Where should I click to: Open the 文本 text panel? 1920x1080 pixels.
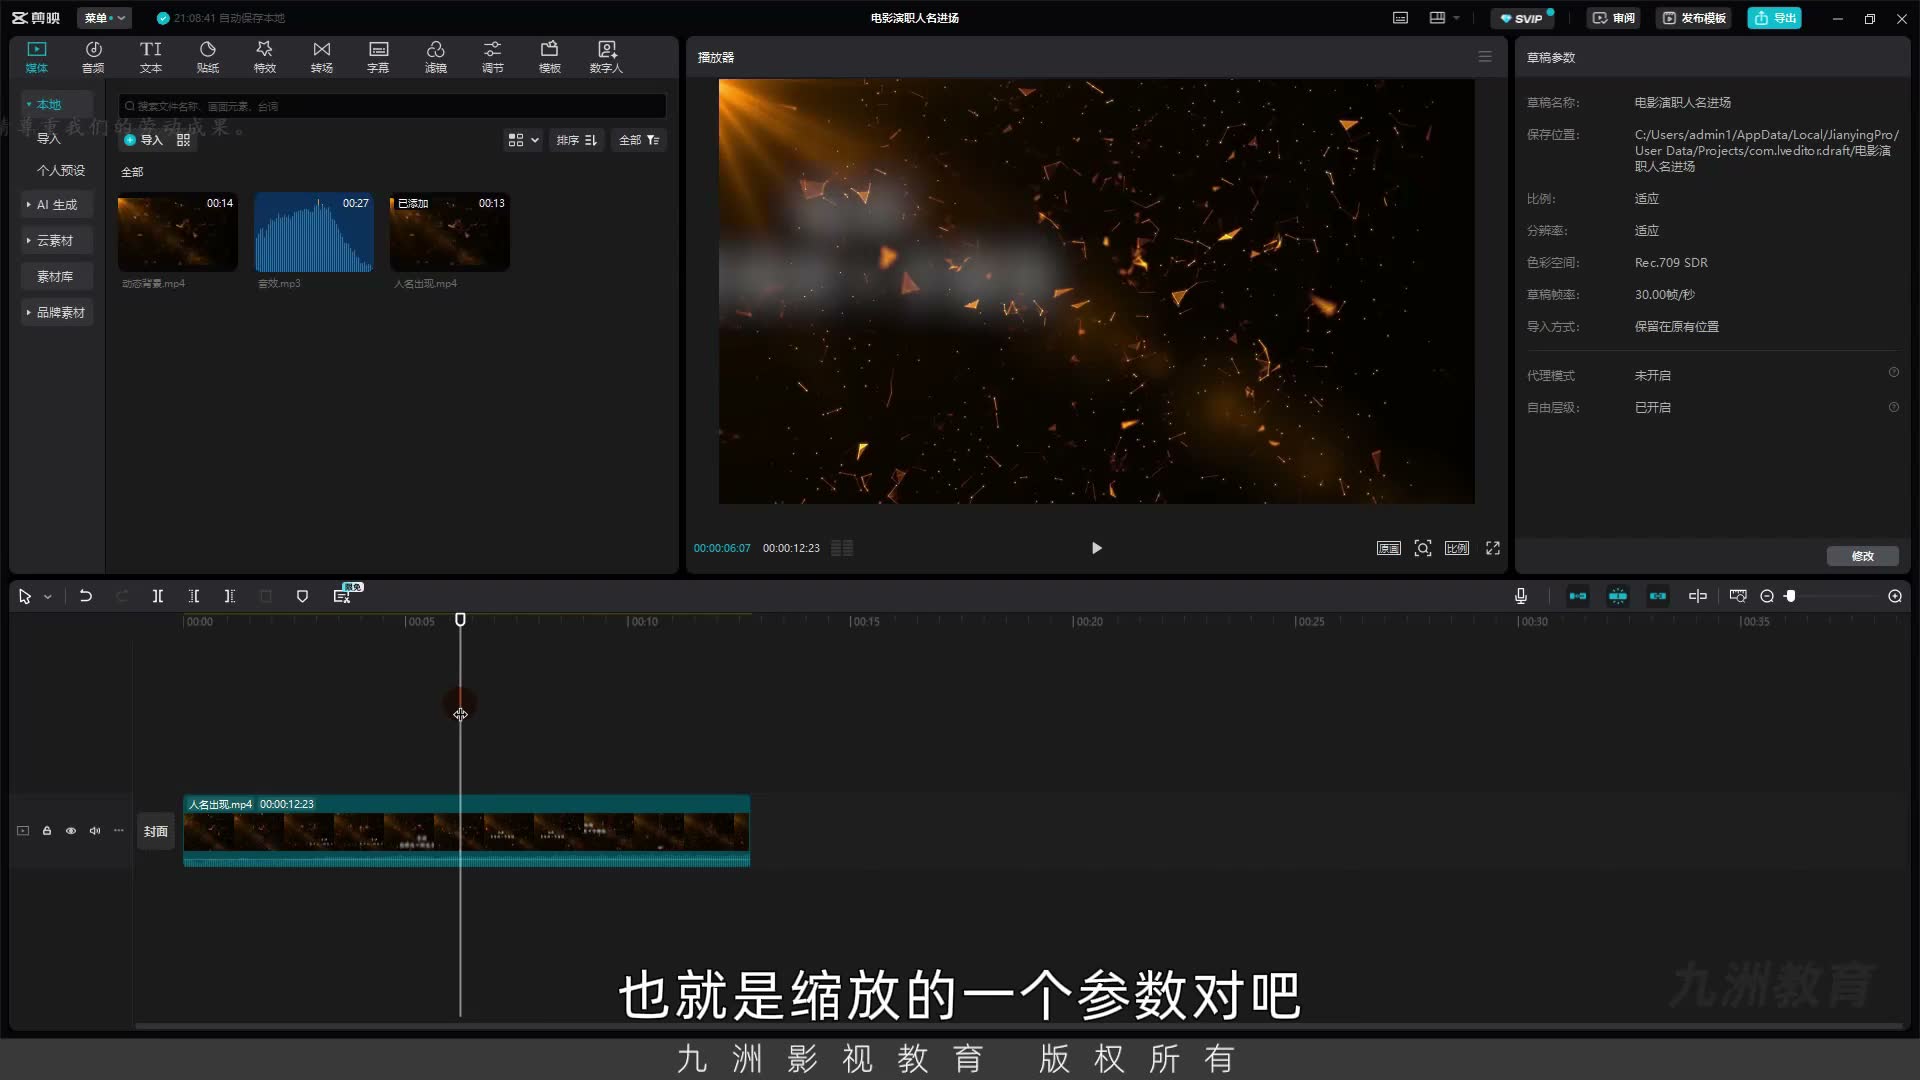(x=151, y=57)
